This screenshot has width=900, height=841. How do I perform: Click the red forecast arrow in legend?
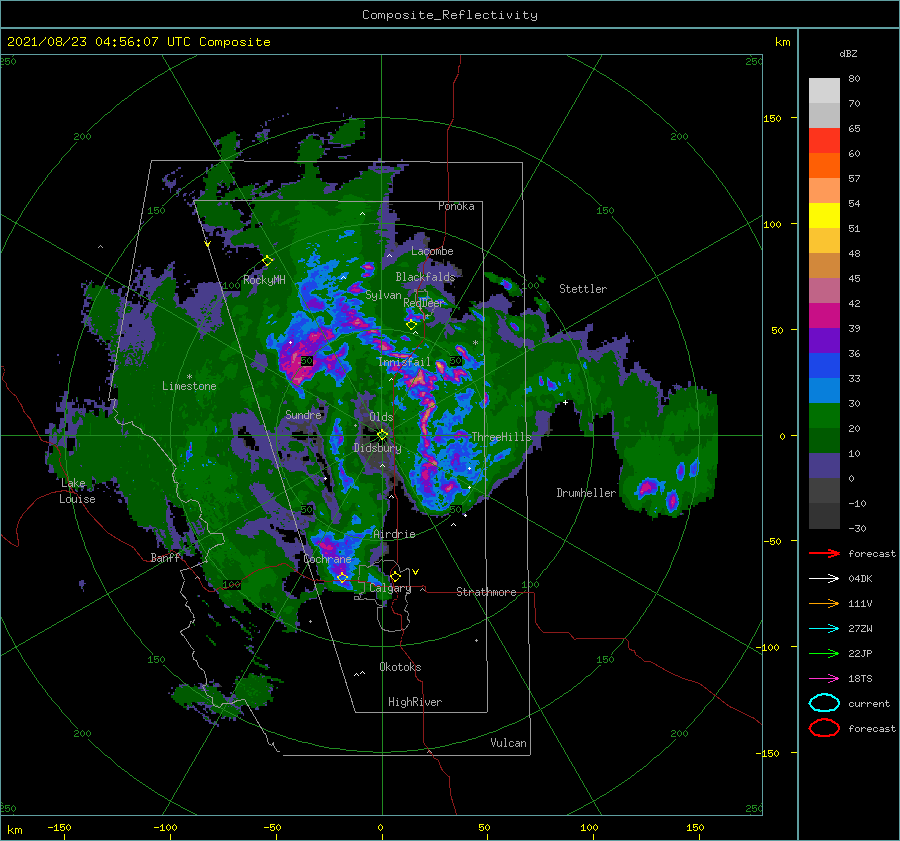(824, 553)
